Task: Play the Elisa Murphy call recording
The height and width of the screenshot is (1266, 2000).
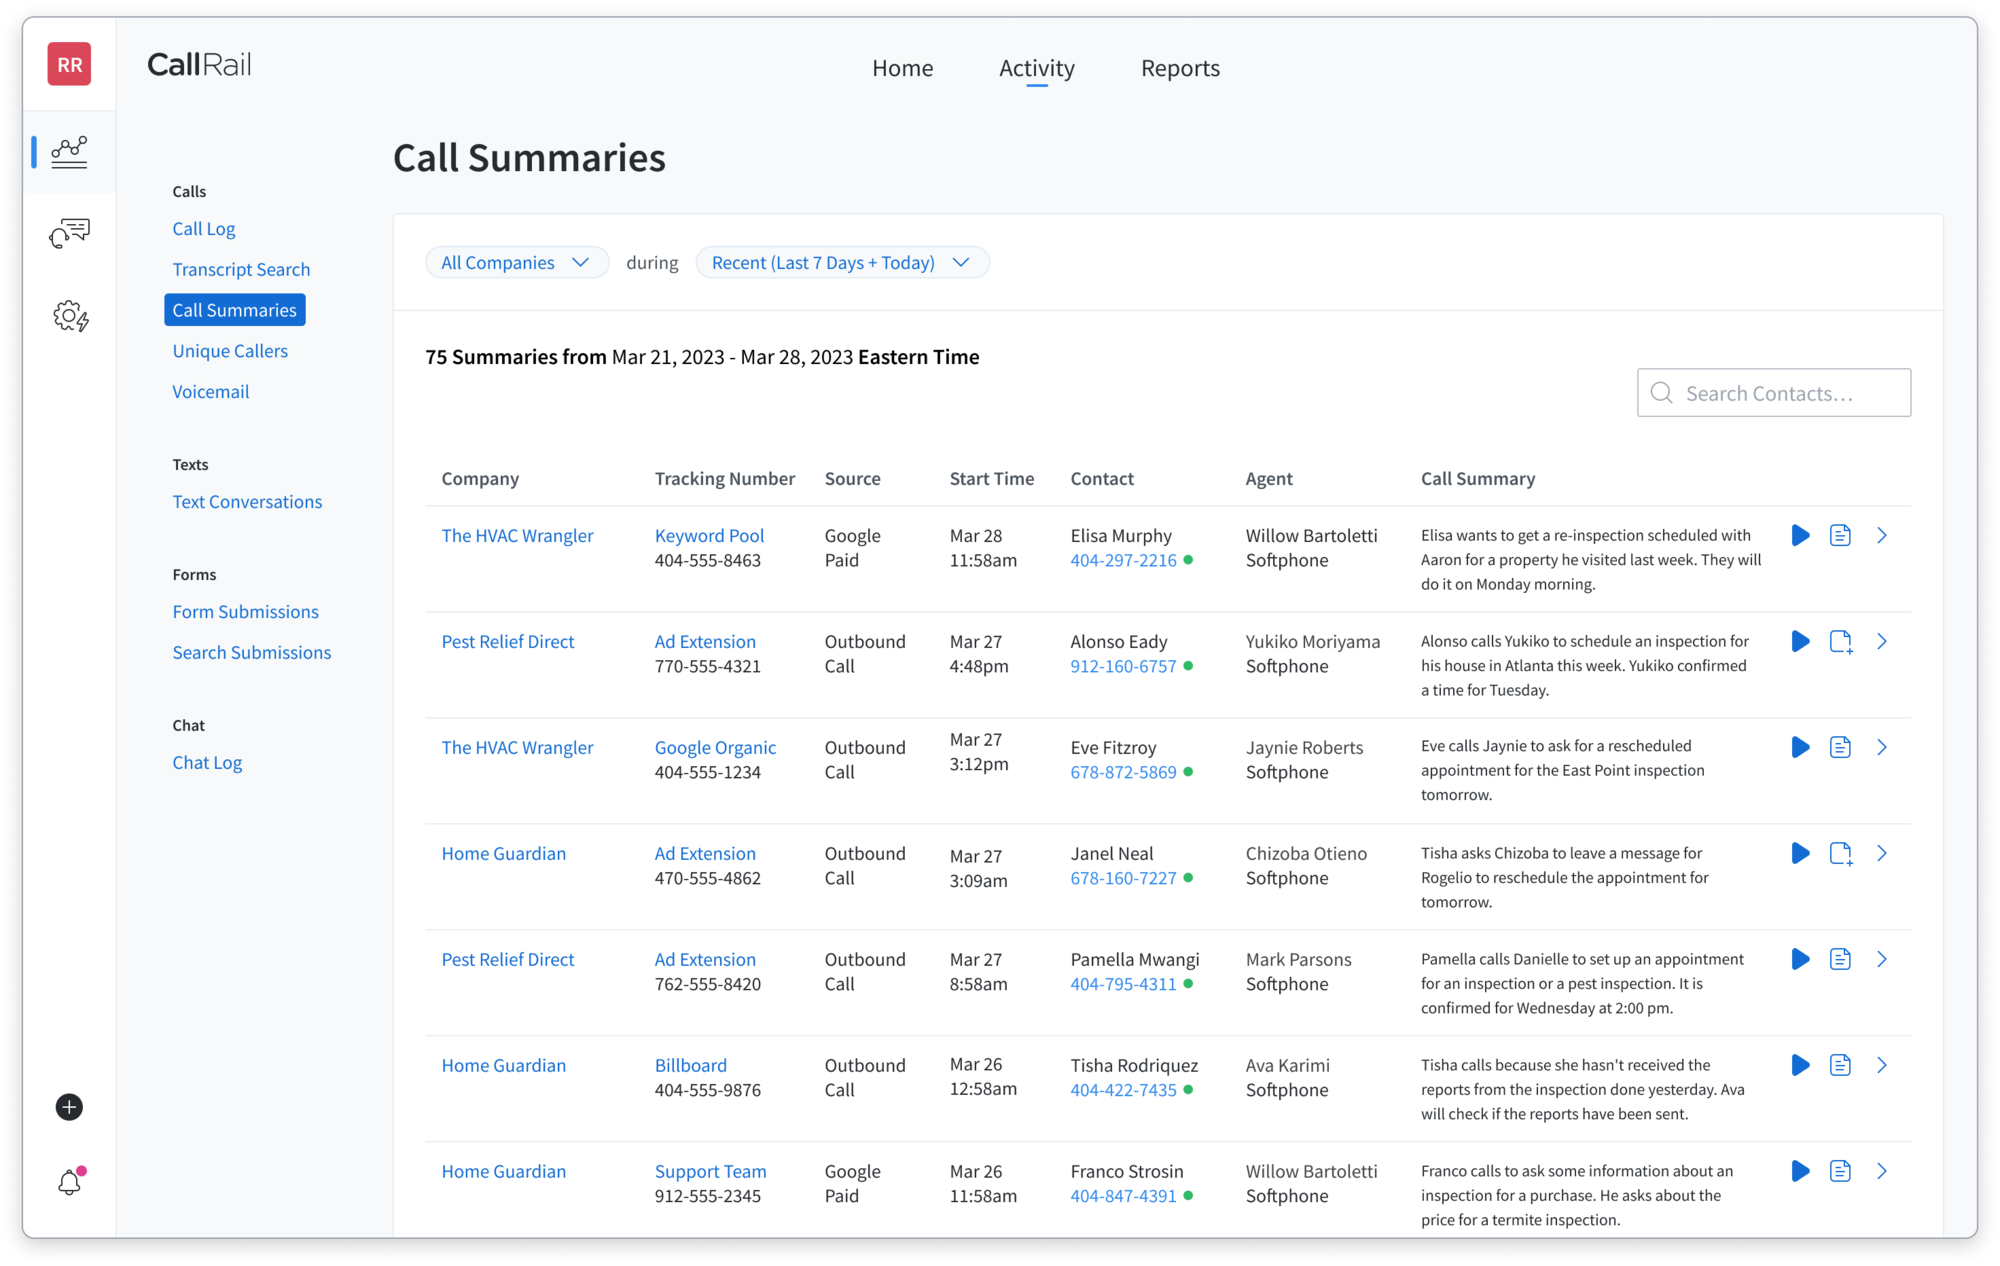Action: tap(1800, 536)
